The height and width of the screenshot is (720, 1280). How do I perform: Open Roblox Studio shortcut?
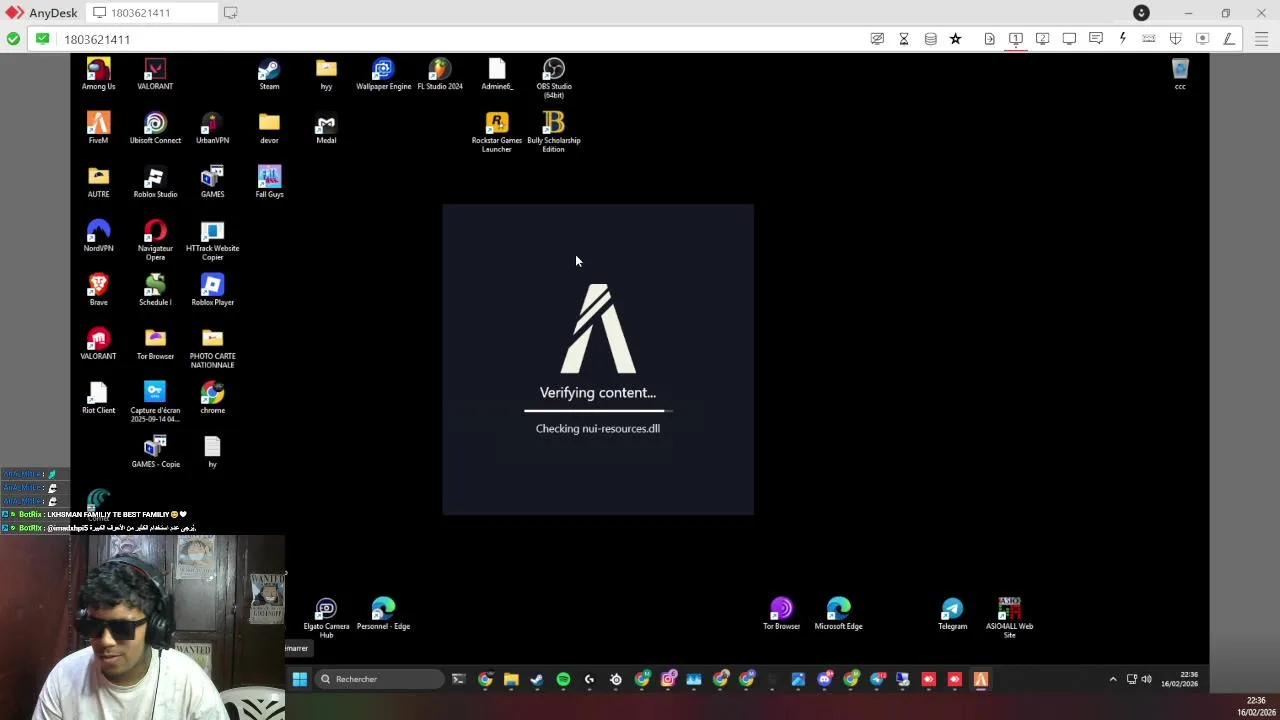point(155,183)
